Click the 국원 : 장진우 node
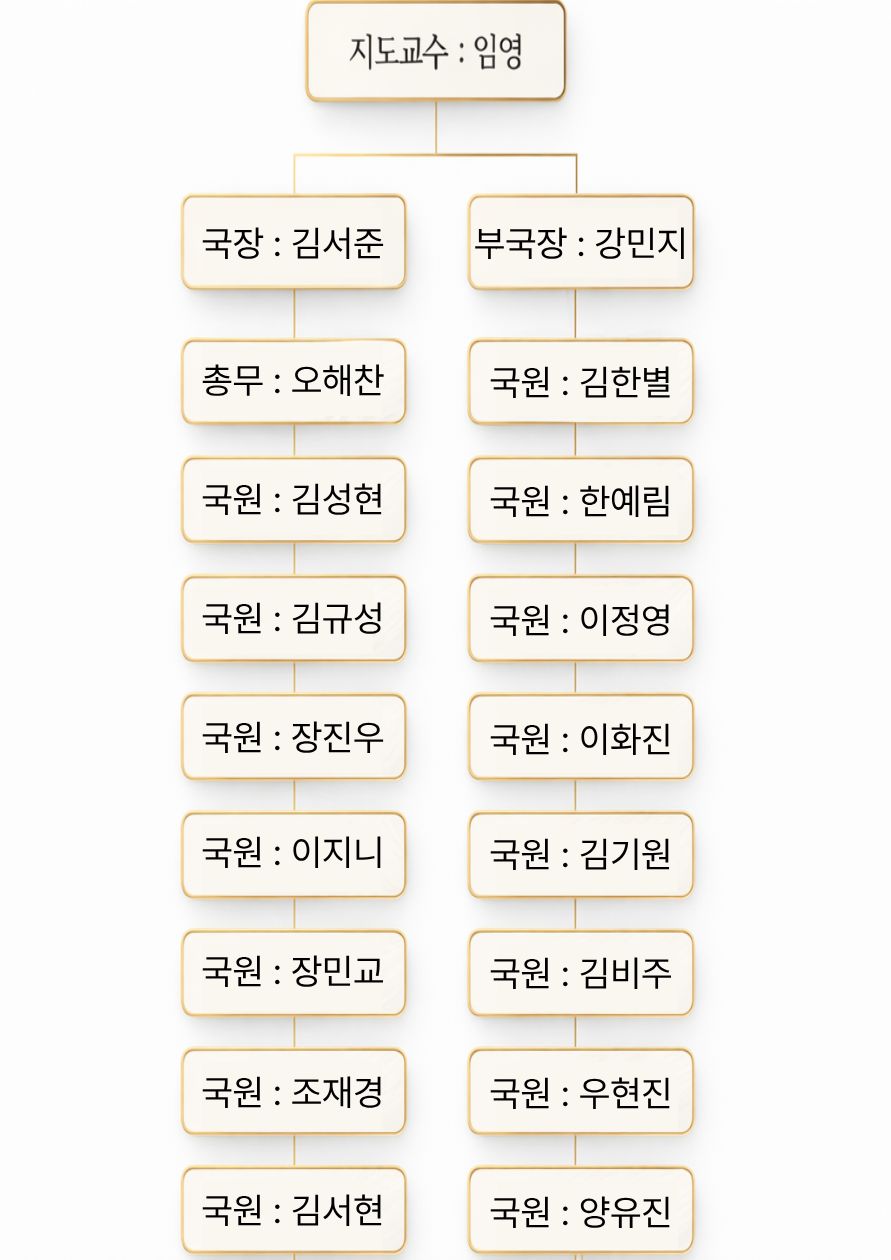Image resolution: width=891 pixels, height=1260 pixels. pyautogui.click(x=293, y=736)
